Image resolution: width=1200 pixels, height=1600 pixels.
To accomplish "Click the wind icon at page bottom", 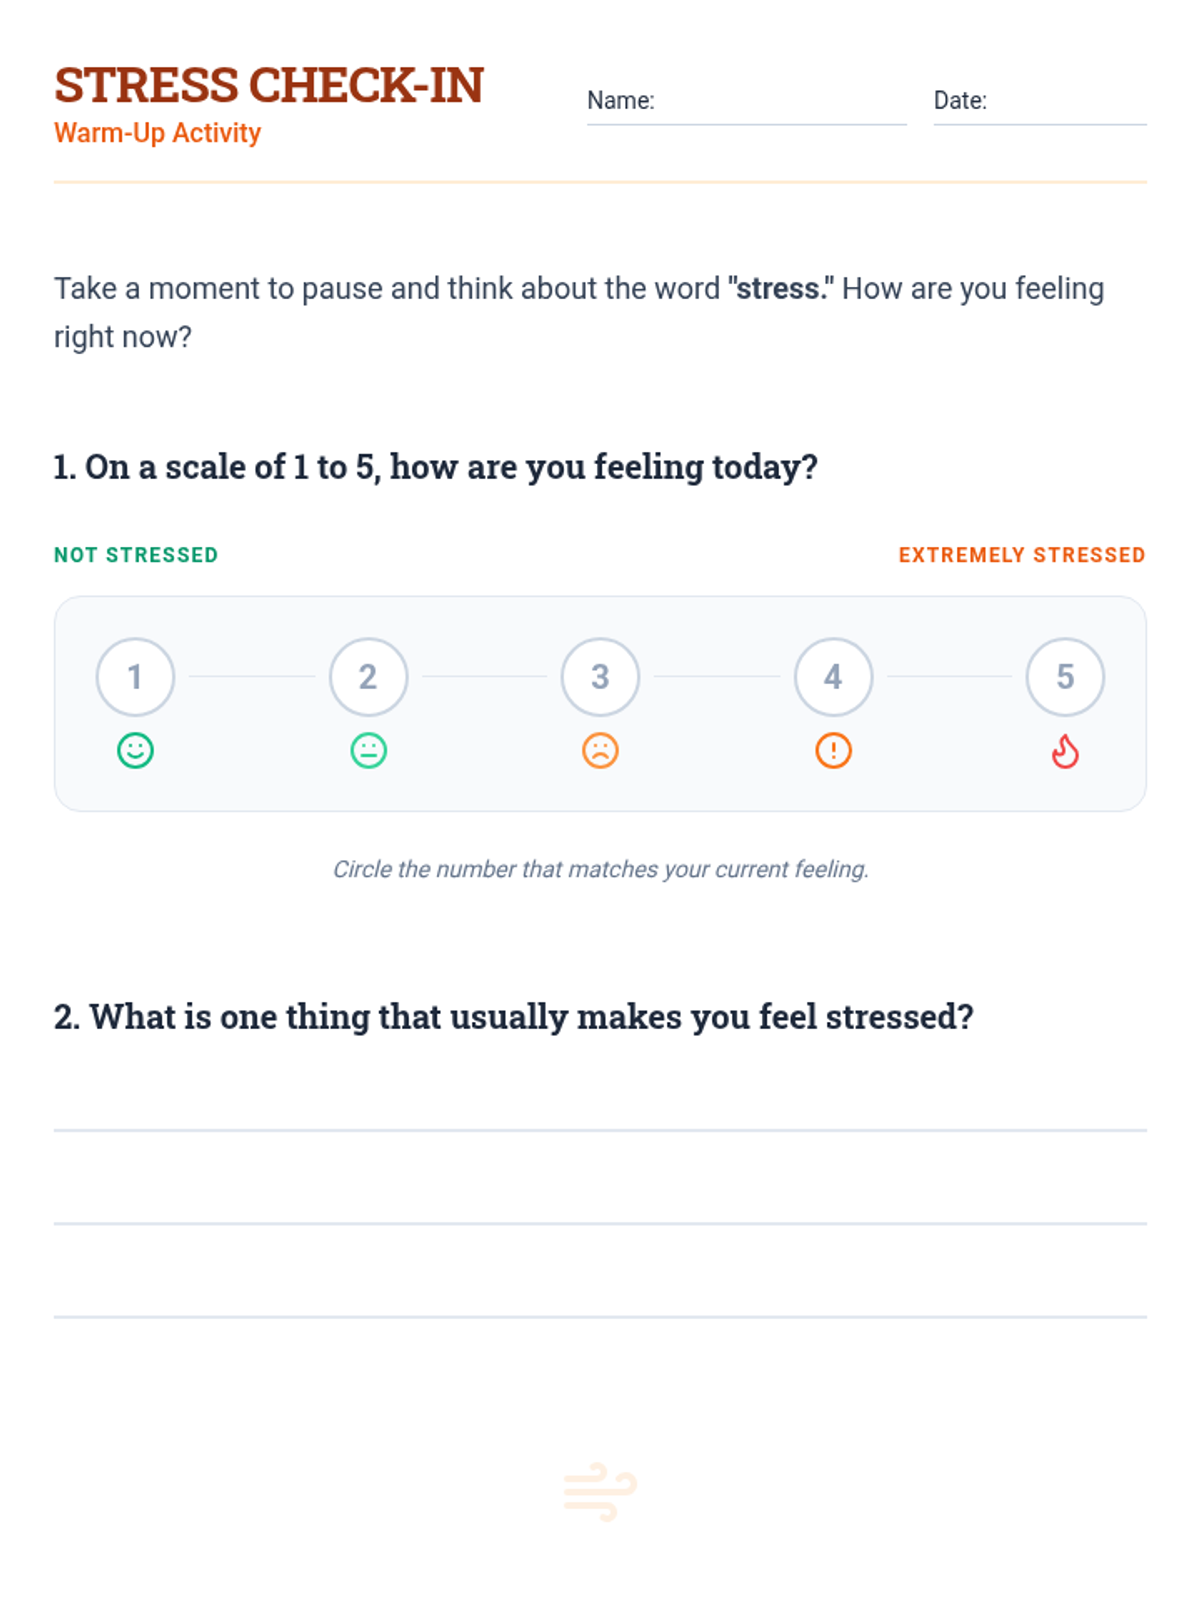I will 600,1492.
